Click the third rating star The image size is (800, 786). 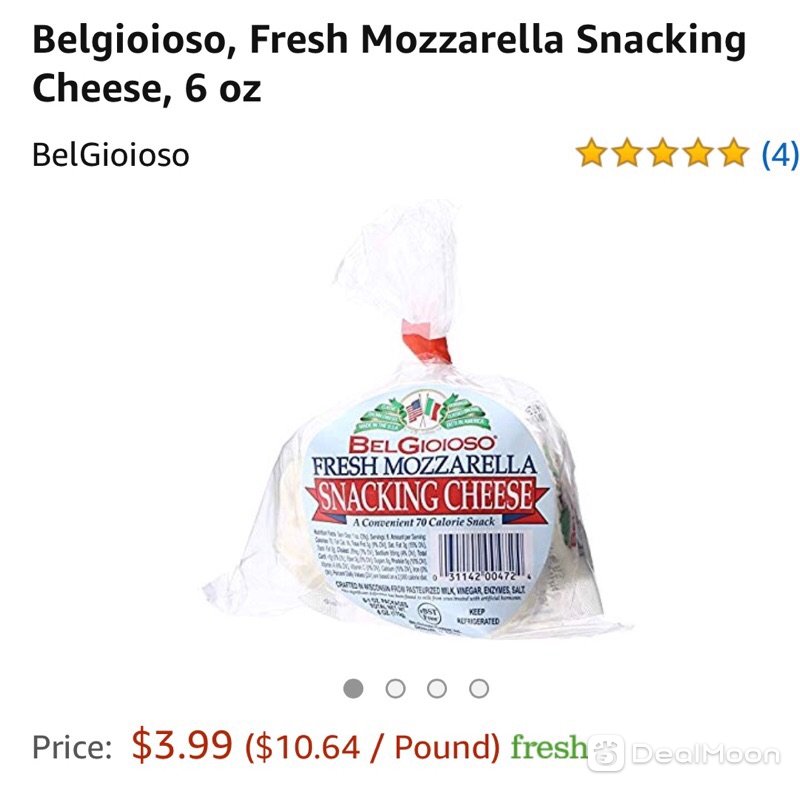pyautogui.click(x=662, y=153)
